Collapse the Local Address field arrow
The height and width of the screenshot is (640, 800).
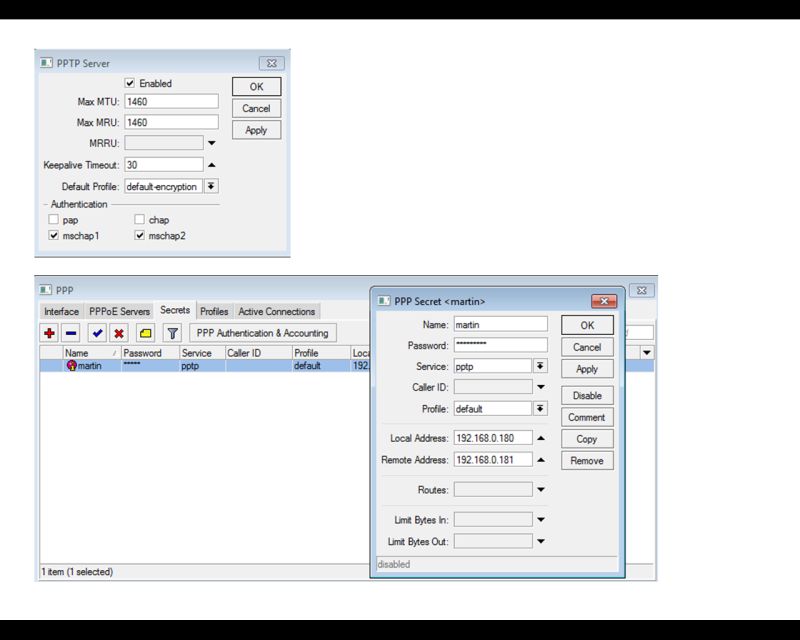tap(541, 438)
